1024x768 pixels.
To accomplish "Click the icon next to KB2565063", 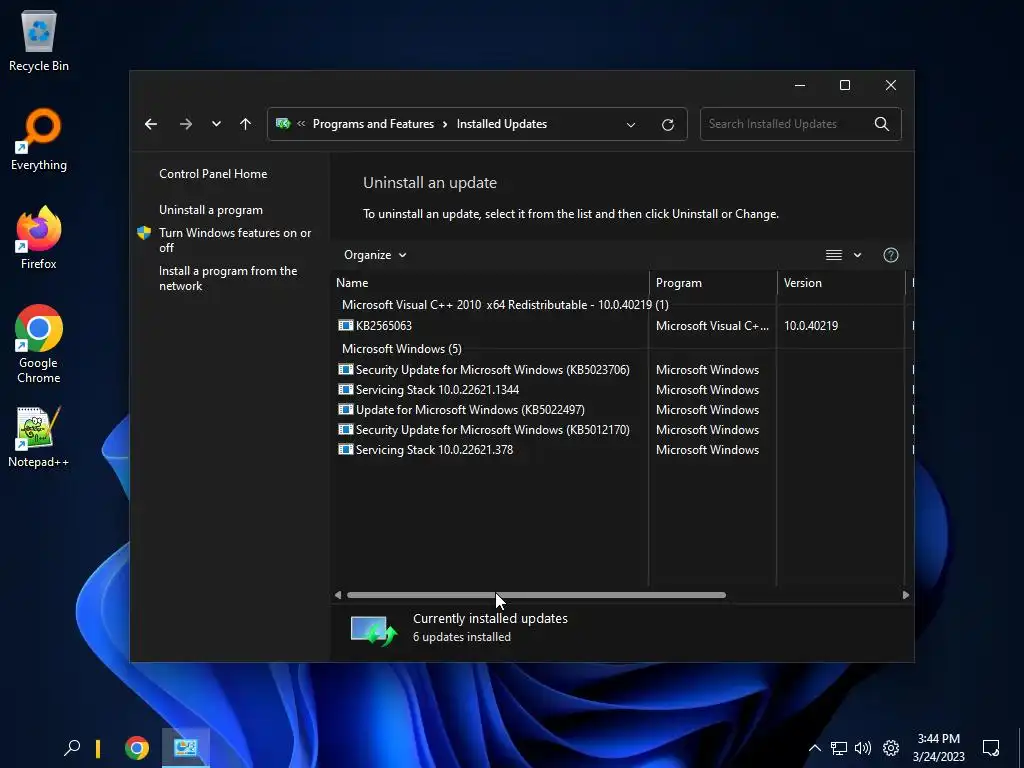I will [345, 325].
